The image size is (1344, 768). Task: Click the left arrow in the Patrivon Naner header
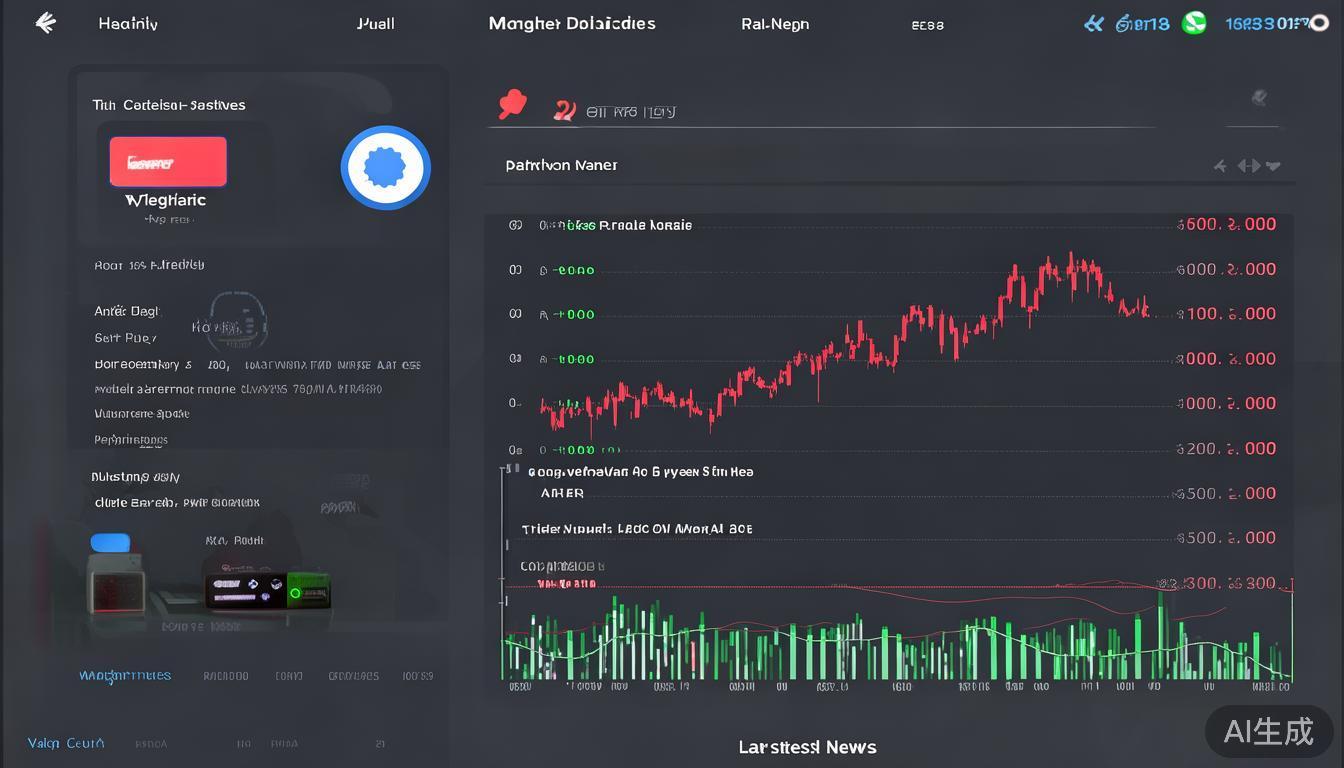point(1220,166)
